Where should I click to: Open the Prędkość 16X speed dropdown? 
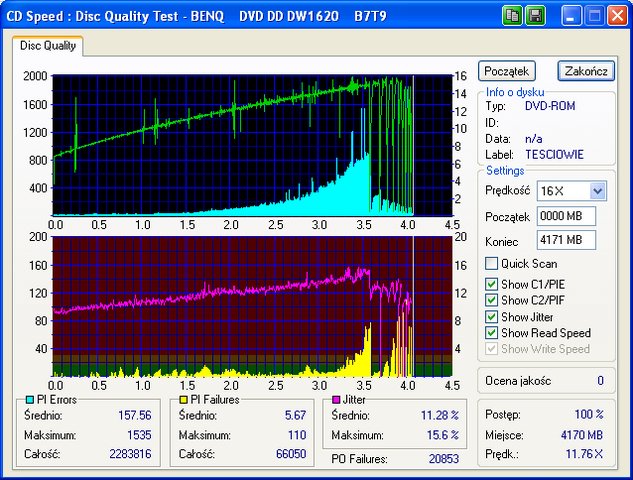point(597,191)
